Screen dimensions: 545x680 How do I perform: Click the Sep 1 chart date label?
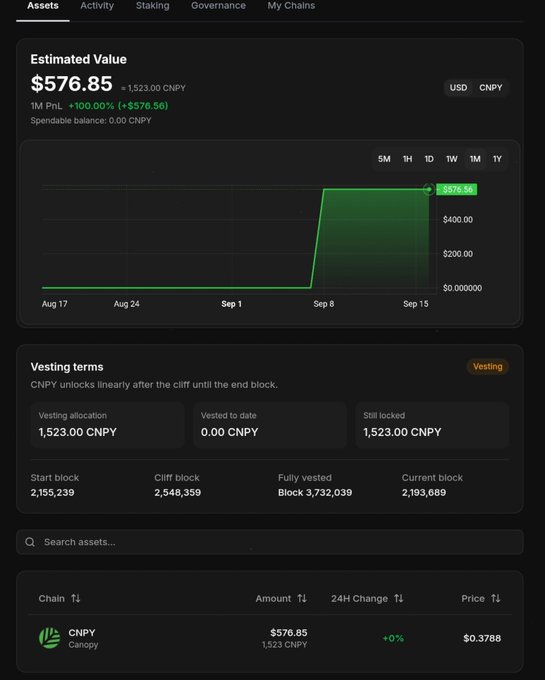[232, 304]
